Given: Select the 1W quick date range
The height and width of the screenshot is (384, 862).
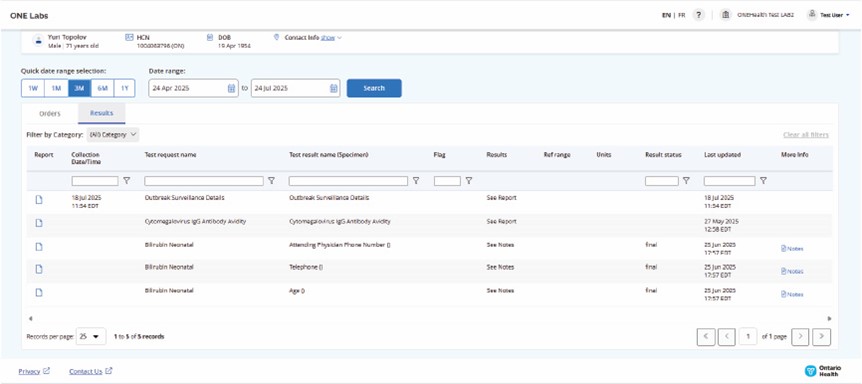Looking at the screenshot, I should click(32, 88).
